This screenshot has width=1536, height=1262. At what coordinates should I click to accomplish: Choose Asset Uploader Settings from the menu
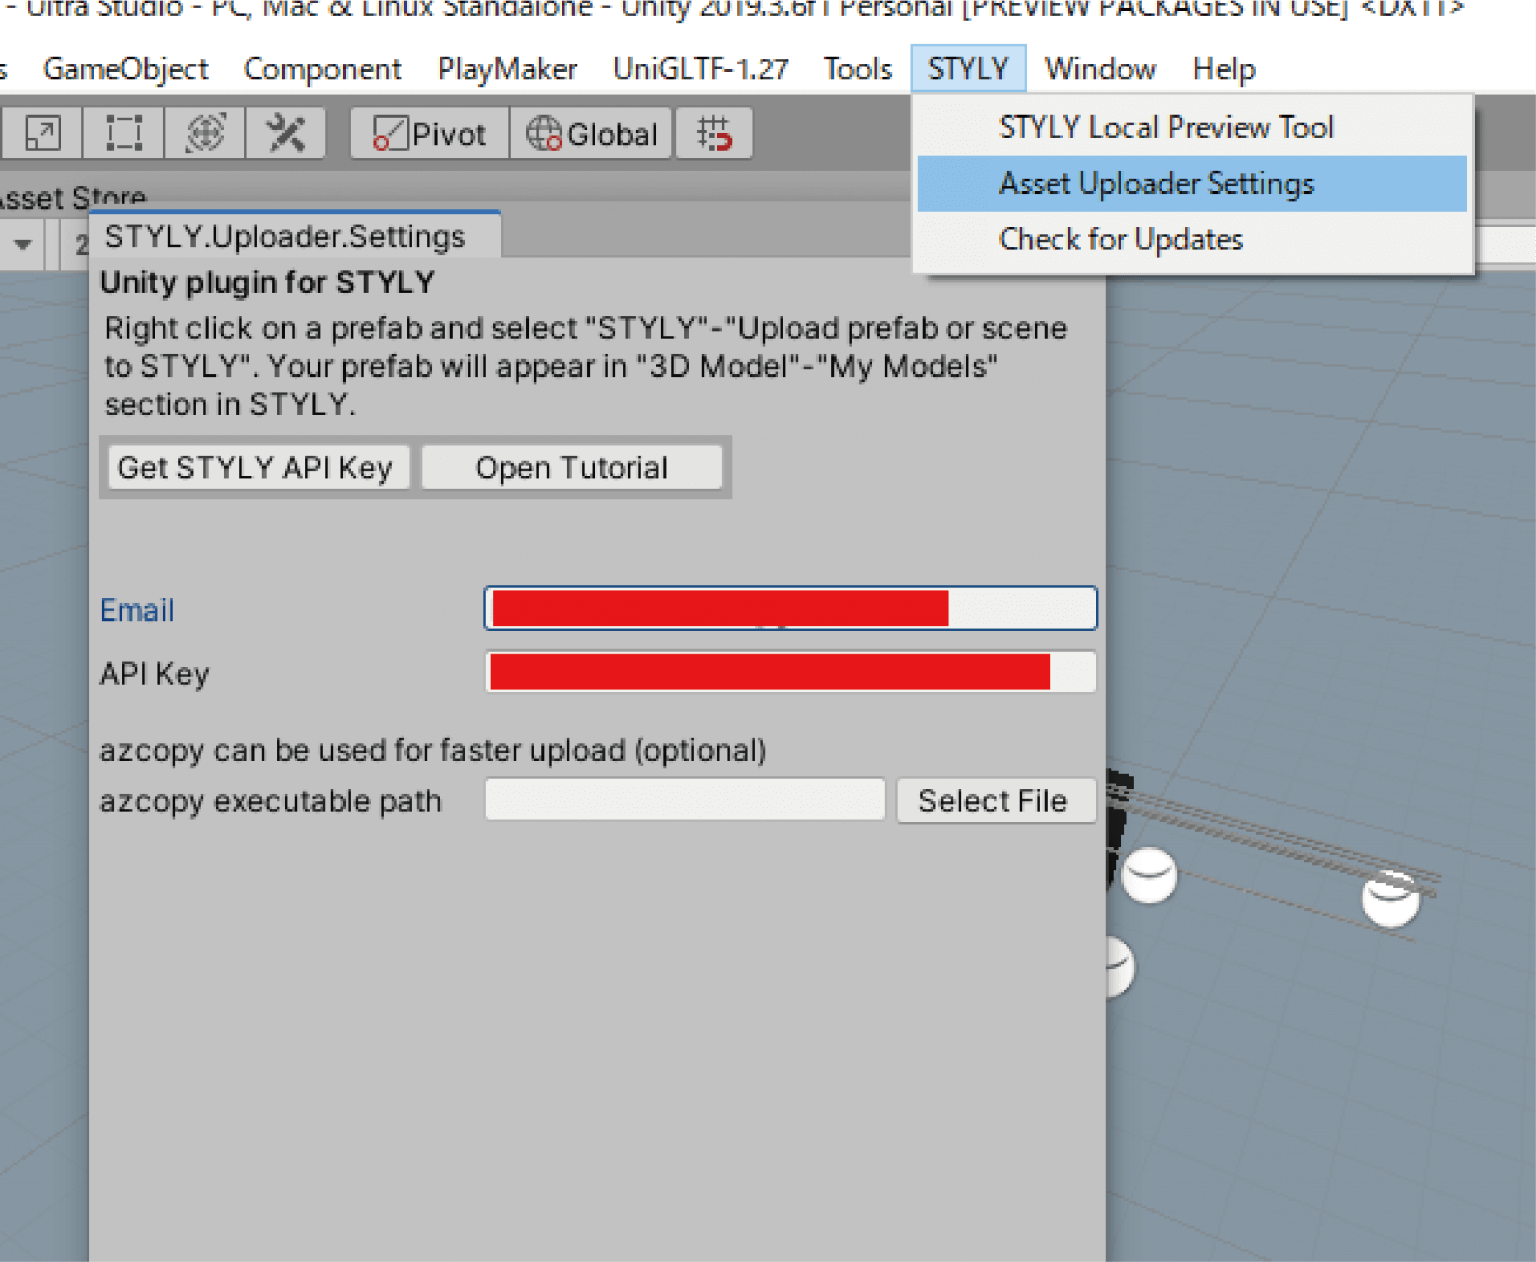point(1156,183)
